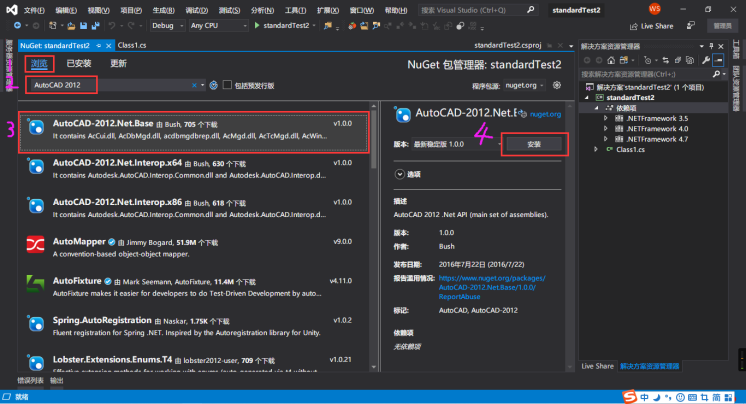Expand the Class1.cs tree node

[x=596, y=149]
